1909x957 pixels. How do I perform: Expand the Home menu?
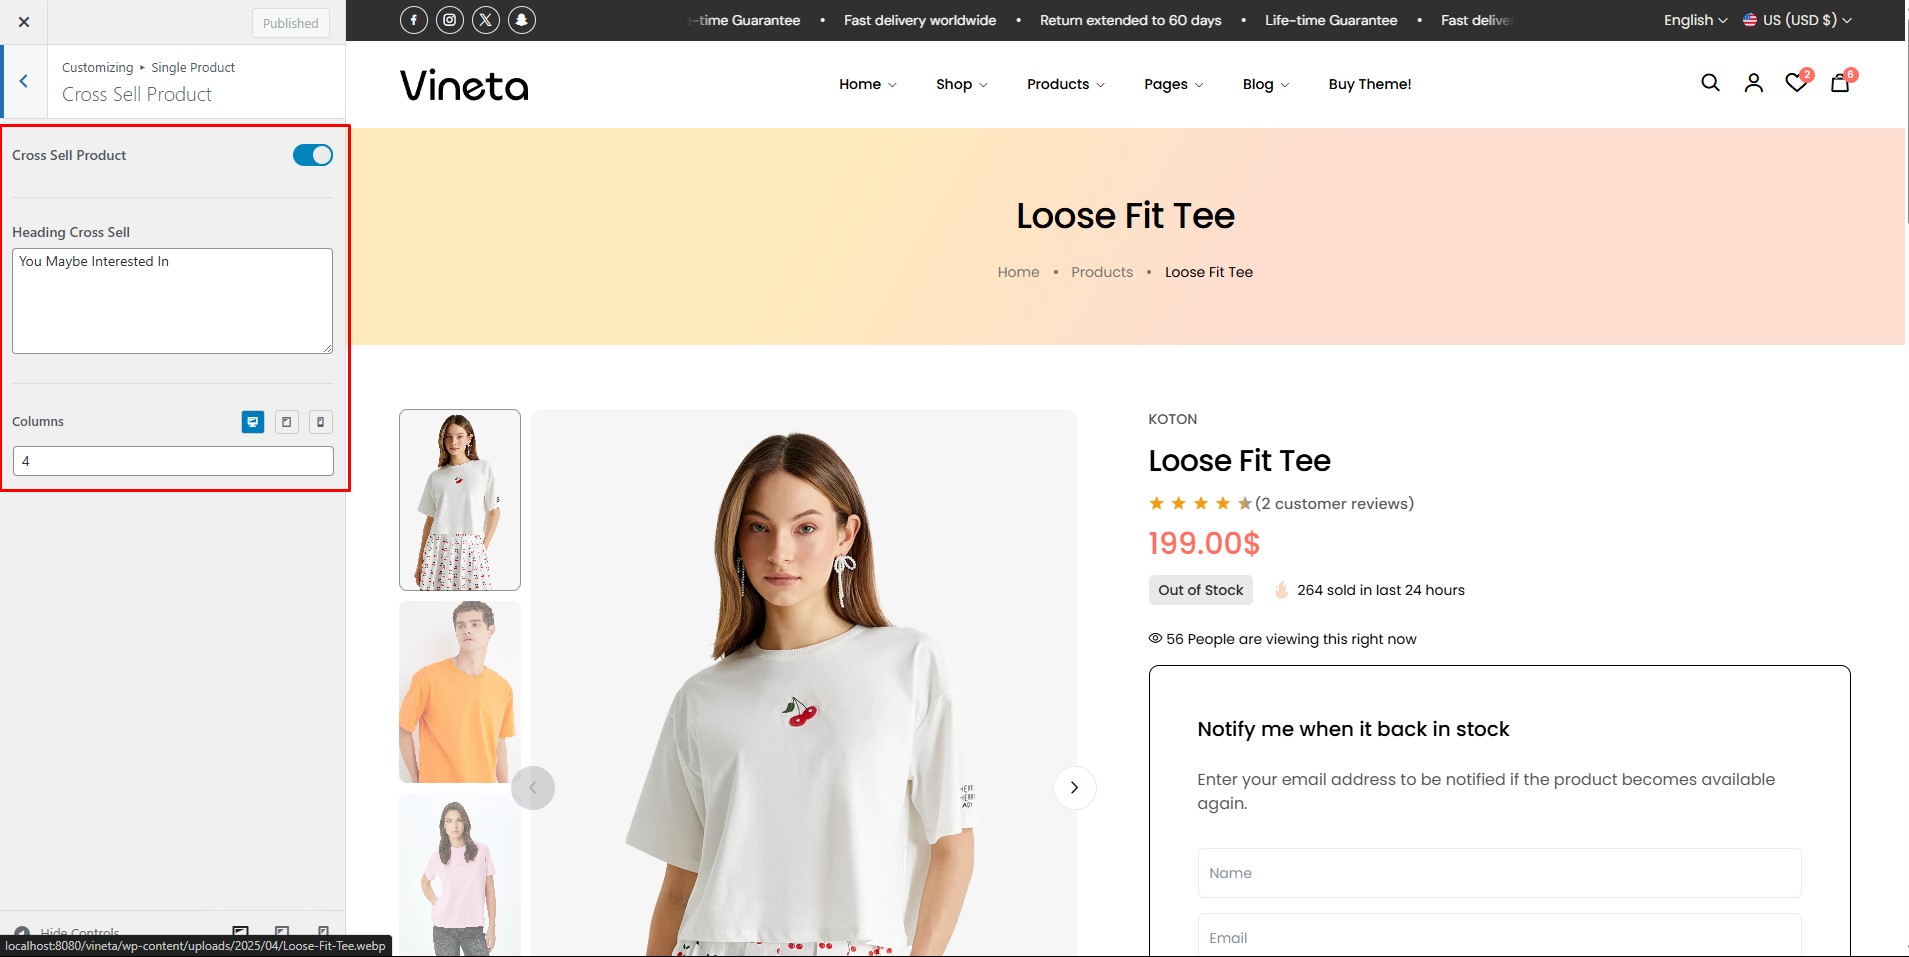868,84
